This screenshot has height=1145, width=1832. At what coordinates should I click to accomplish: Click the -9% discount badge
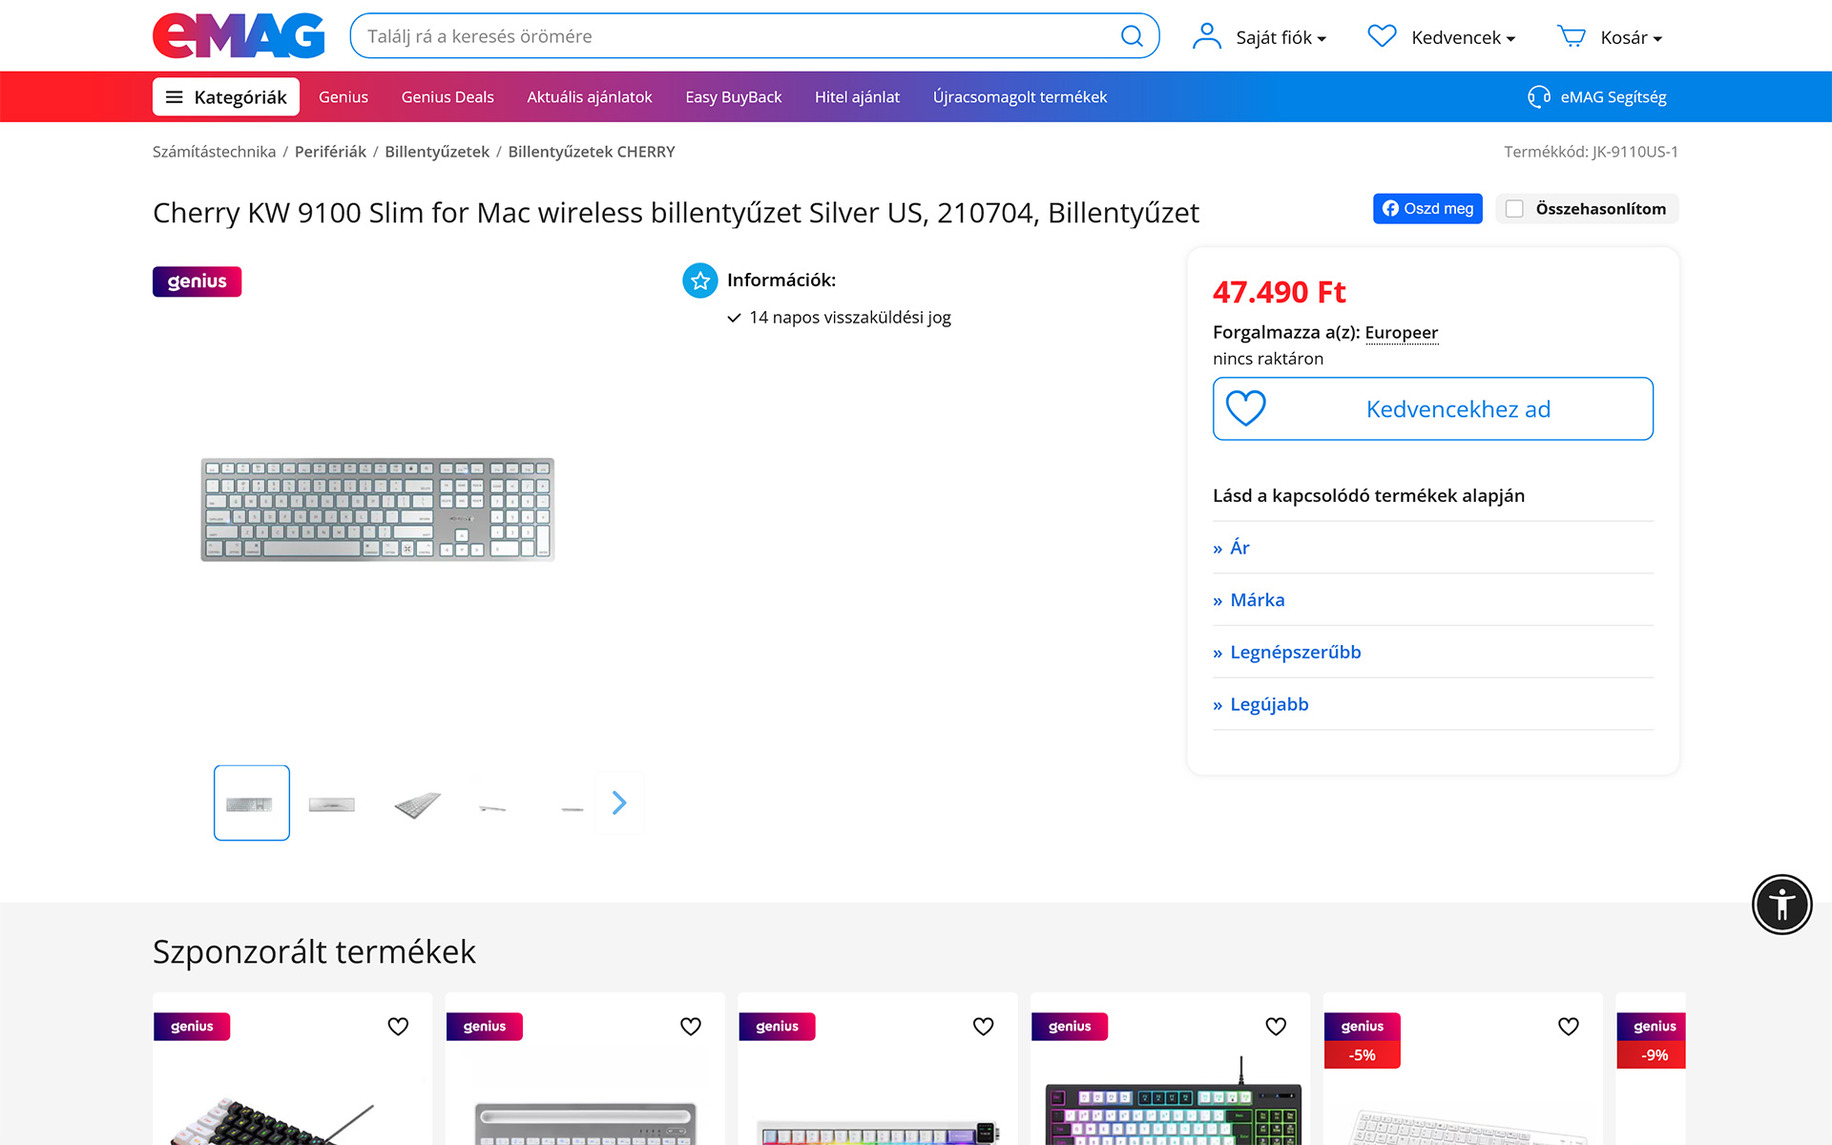click(x=1654, y=1055)
